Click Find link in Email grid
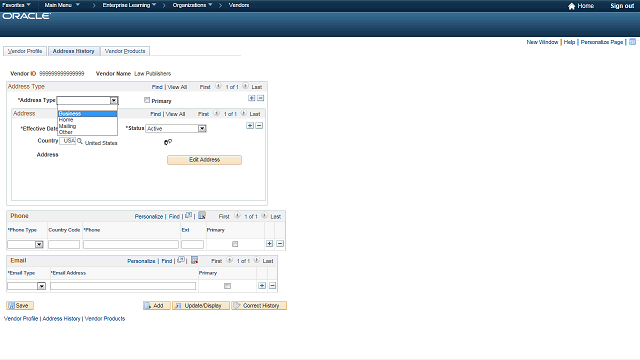Image resolution: width=640 pixels, height=360 pixels. (x=167, y=261)
